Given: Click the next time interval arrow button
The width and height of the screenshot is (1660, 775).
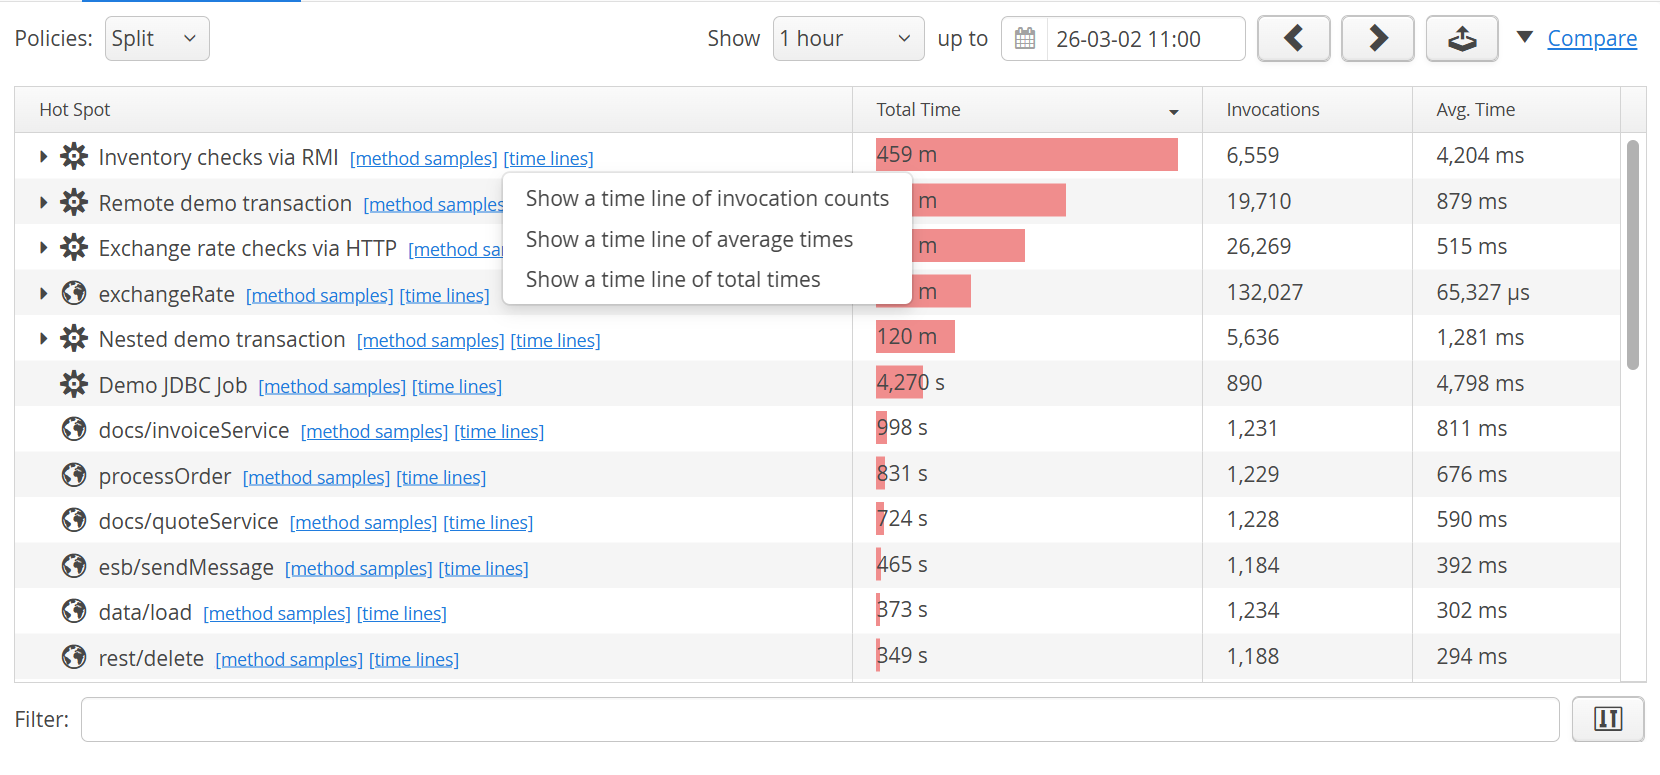Looking at the screenshot, I should point(1377,39).
